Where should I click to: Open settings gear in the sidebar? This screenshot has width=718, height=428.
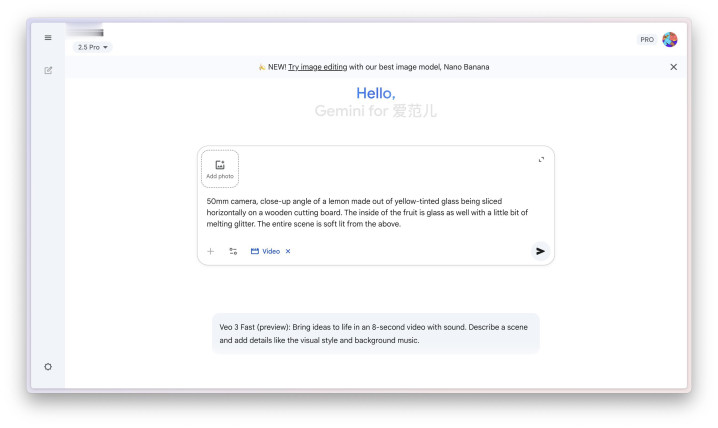(48, 367)
